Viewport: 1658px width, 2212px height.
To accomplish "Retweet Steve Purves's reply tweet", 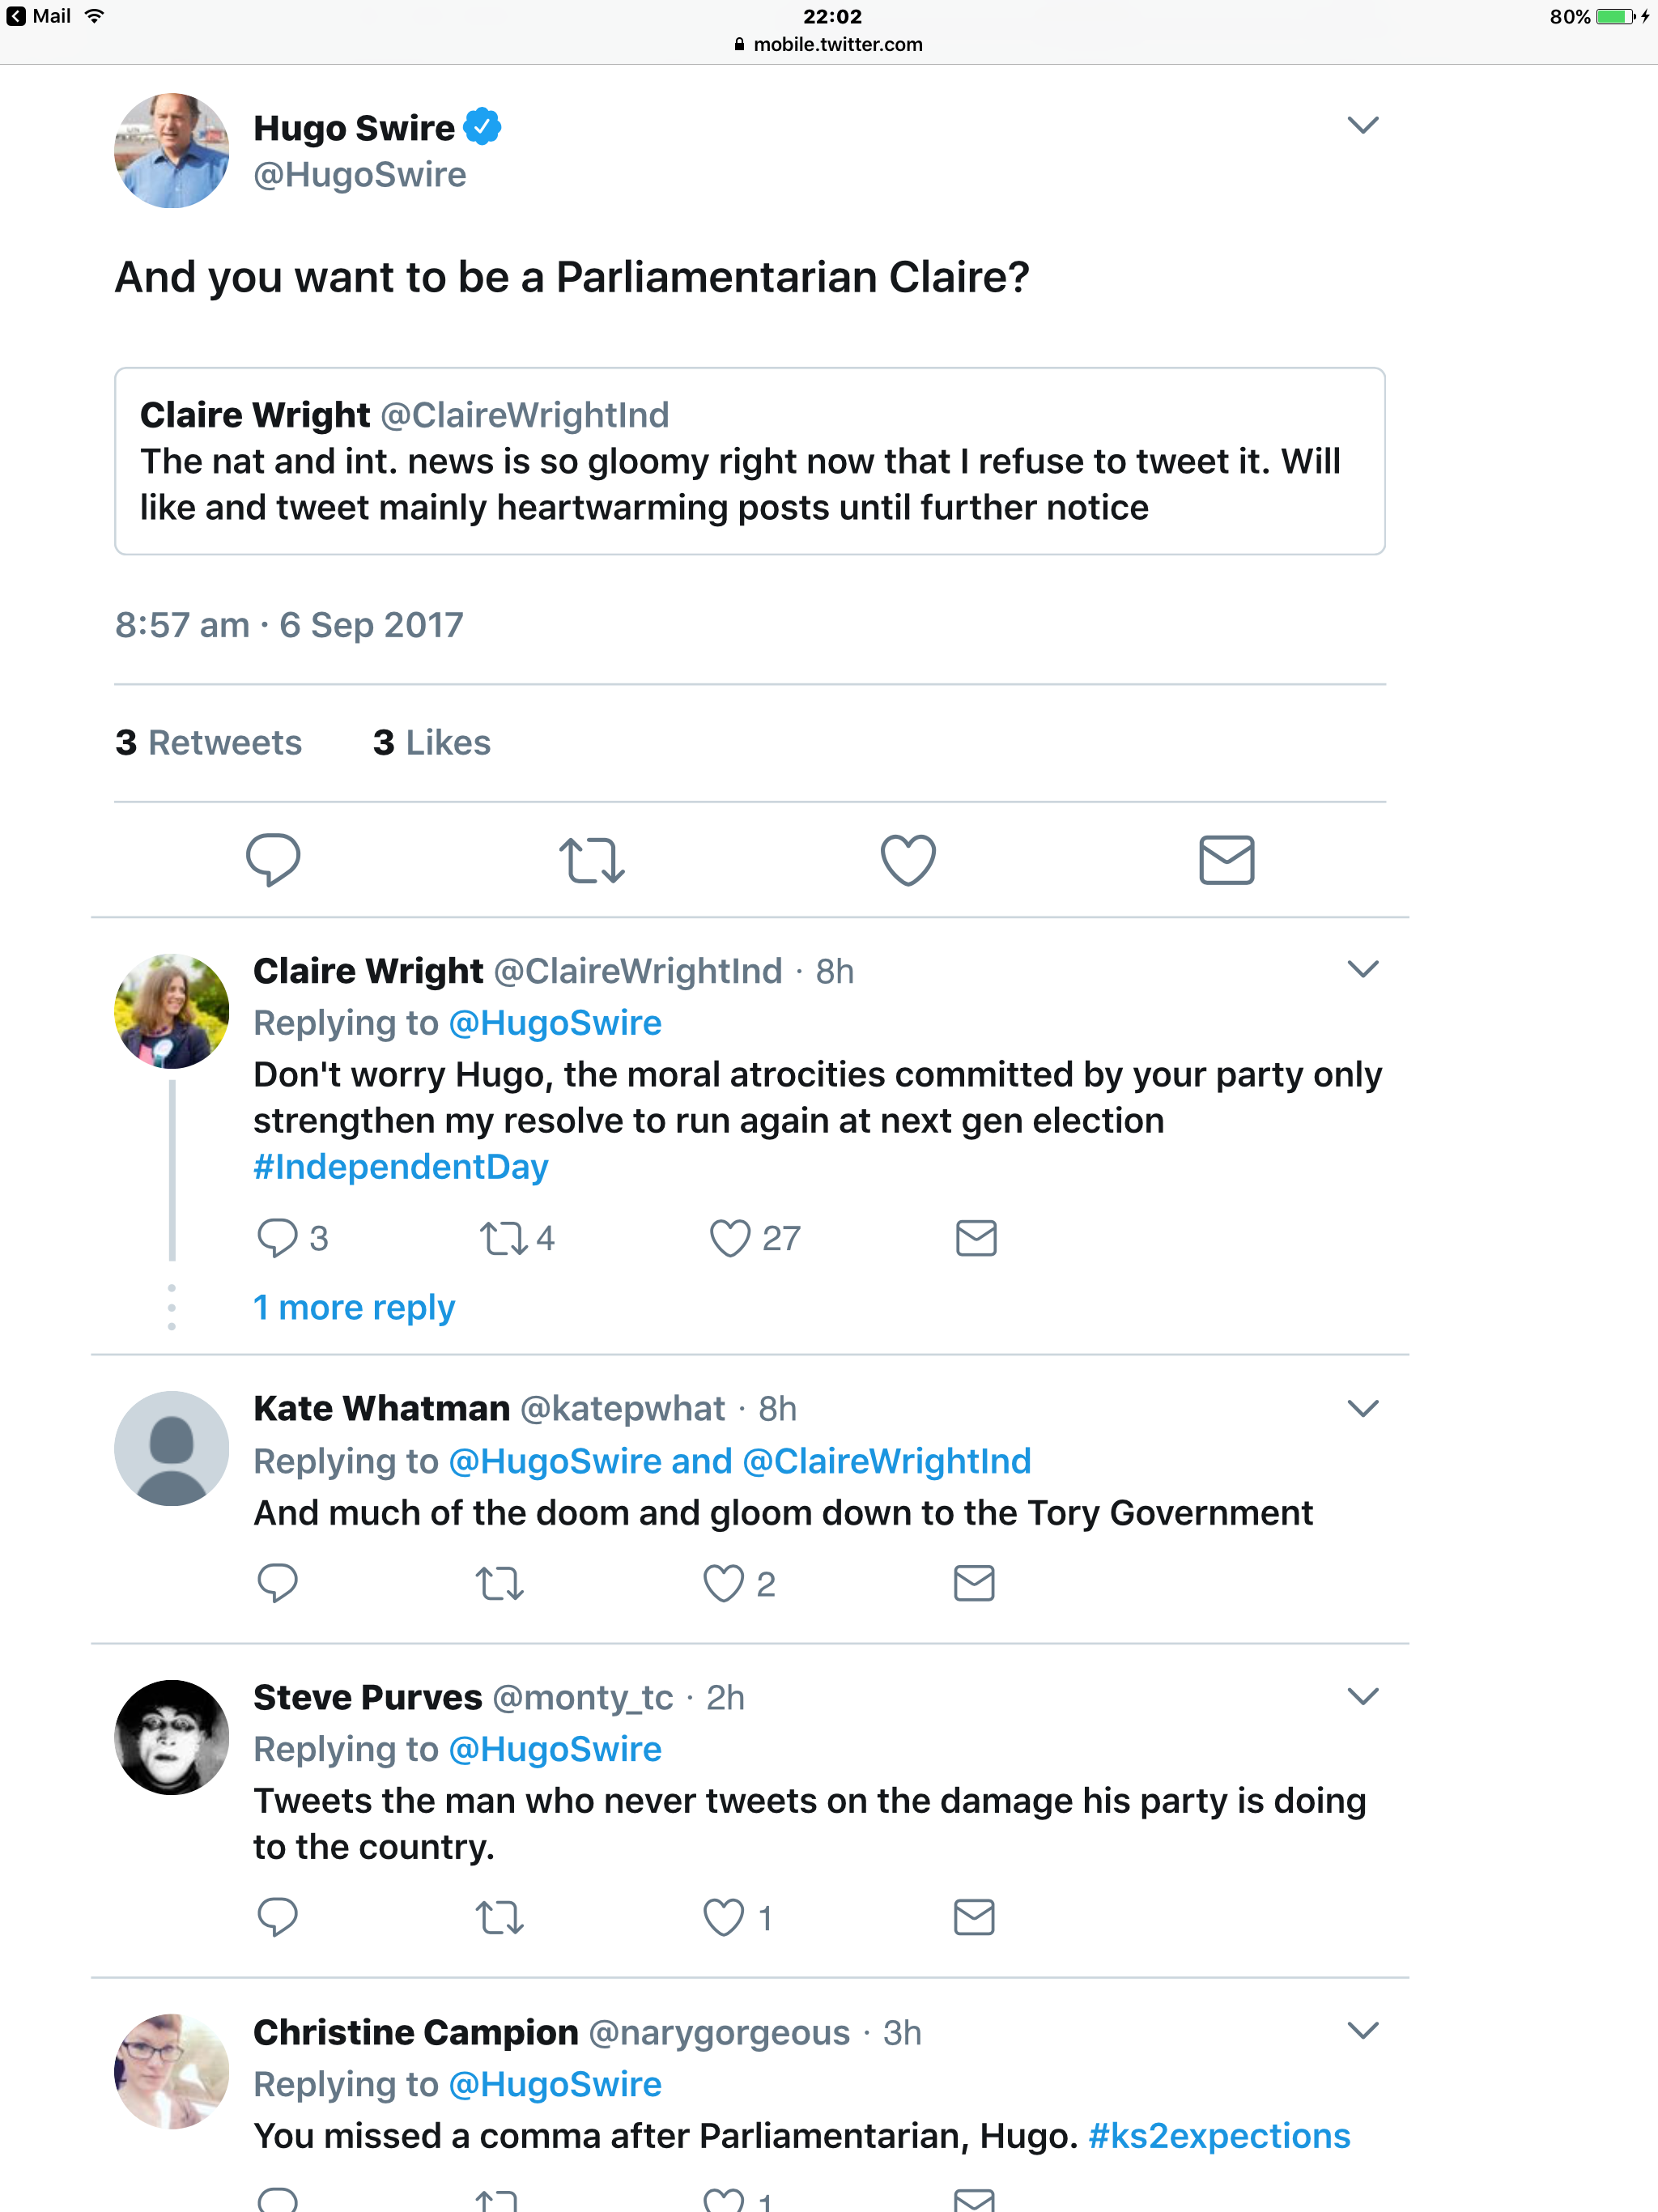I will (499, 1918).
